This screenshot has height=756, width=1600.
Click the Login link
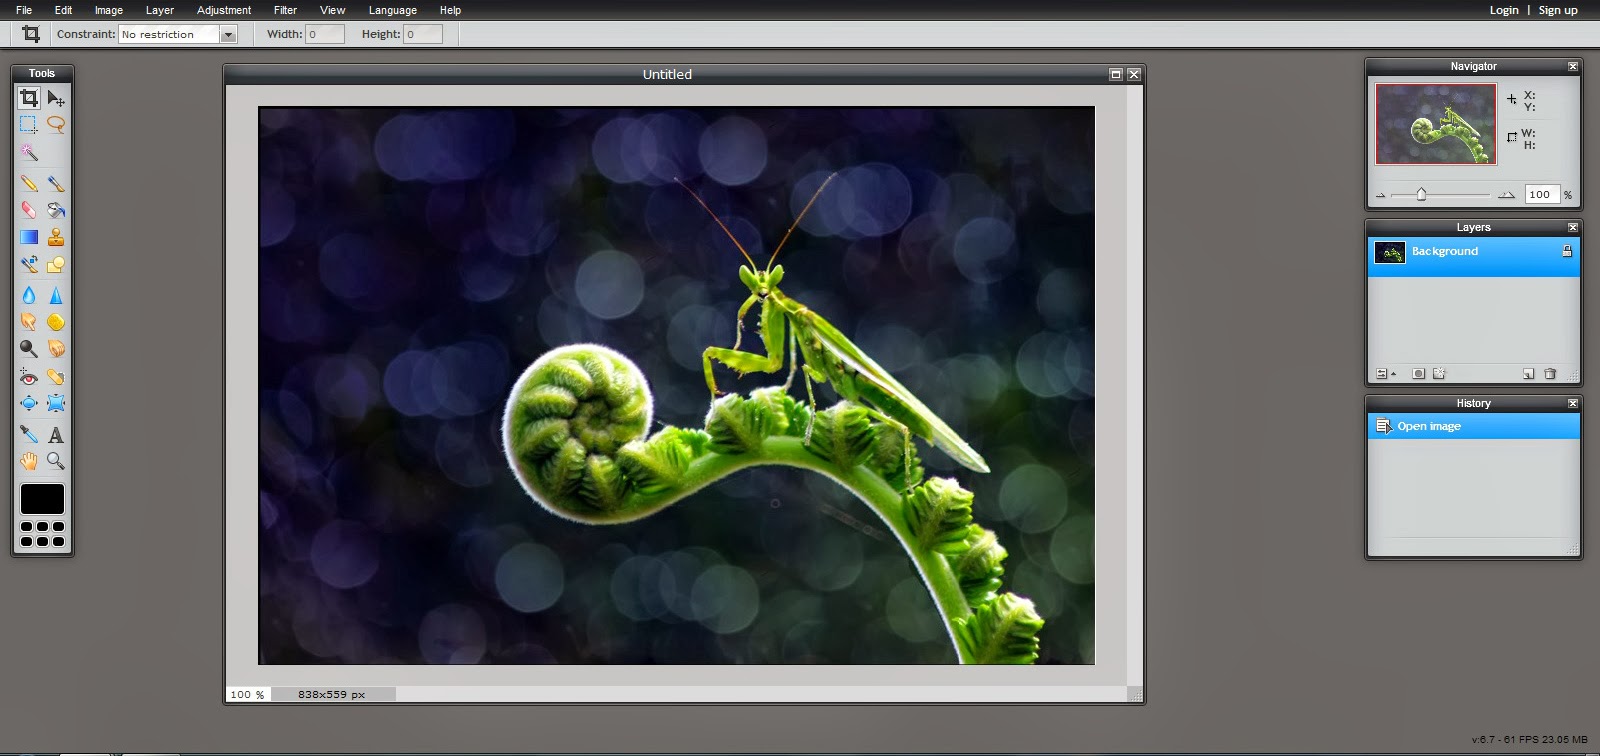point(1503,10)
